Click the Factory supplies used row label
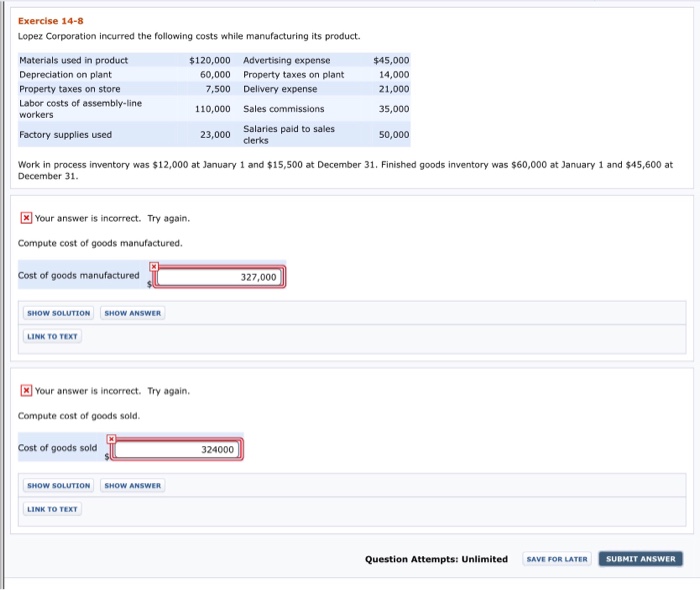This screenshot has width=700, height=590. (66, 134)
